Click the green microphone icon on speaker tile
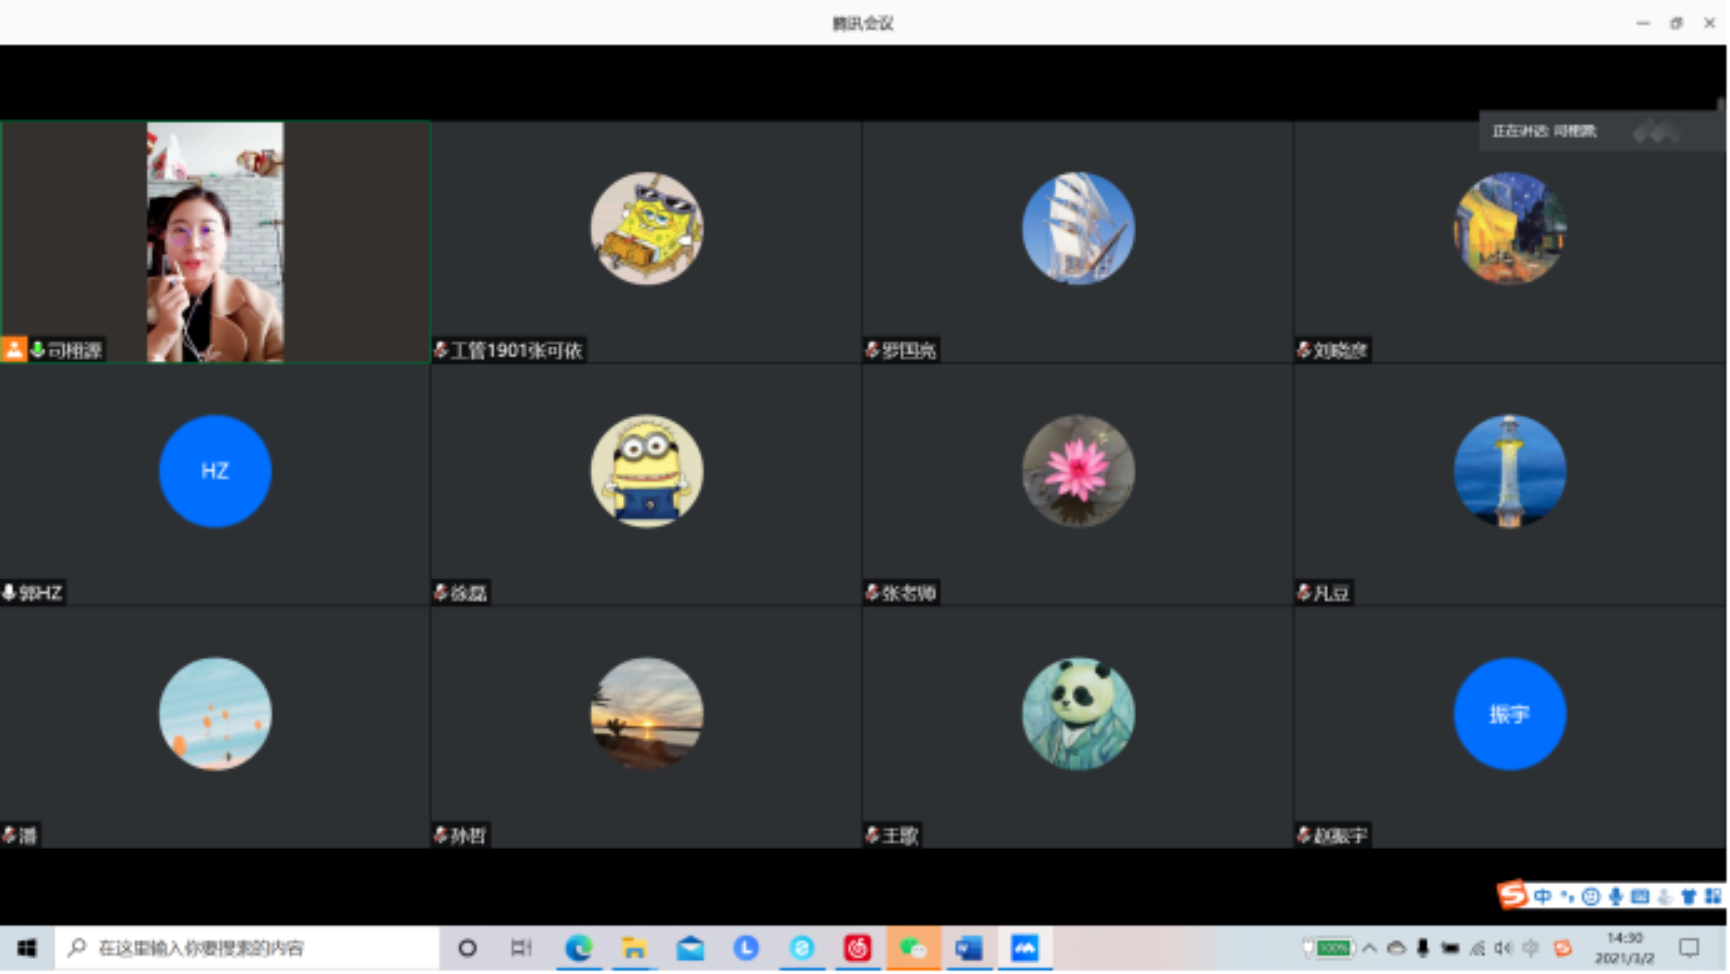1730x974 pixels. pyautogui.click(x=38, y=349)
